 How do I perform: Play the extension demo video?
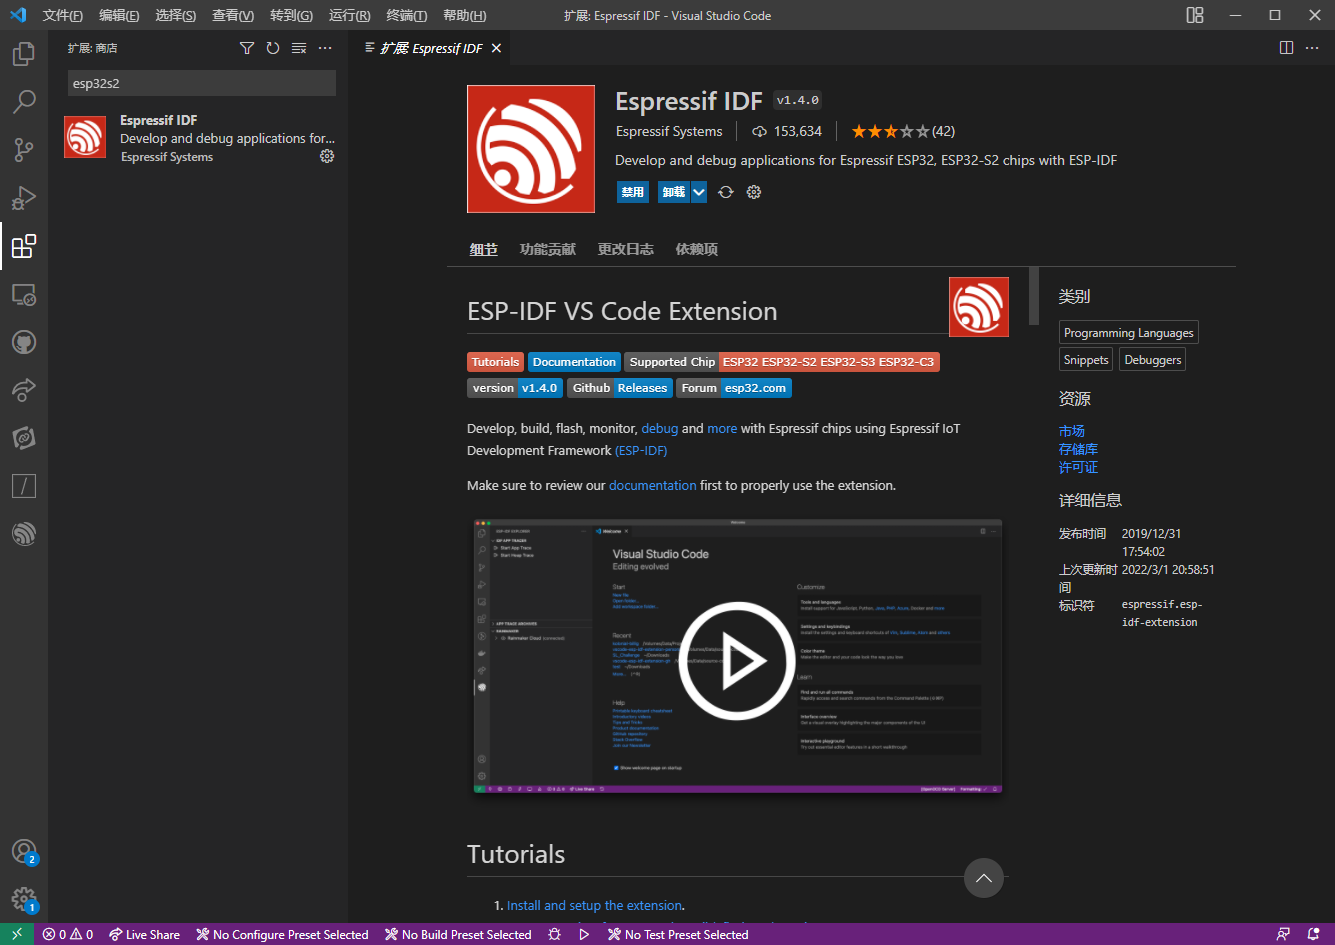point(737,660)
